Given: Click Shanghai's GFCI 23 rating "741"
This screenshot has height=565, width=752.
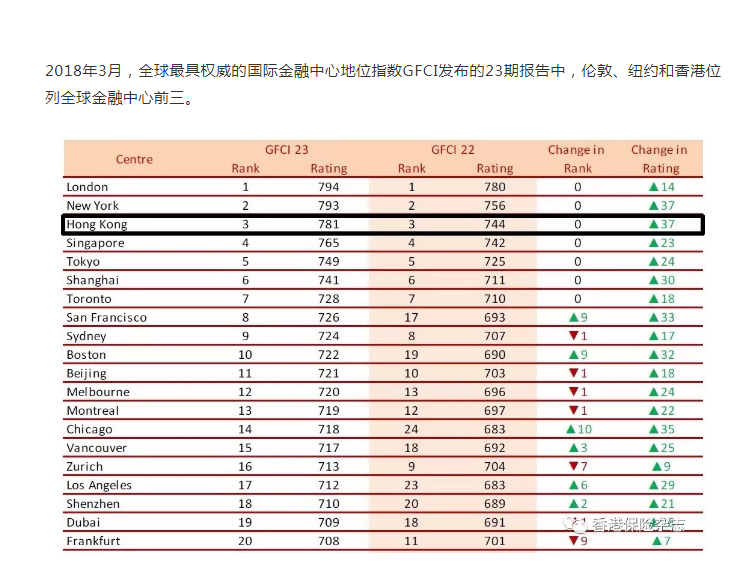Looking at the screenshot, I should [x=329, y=280].
